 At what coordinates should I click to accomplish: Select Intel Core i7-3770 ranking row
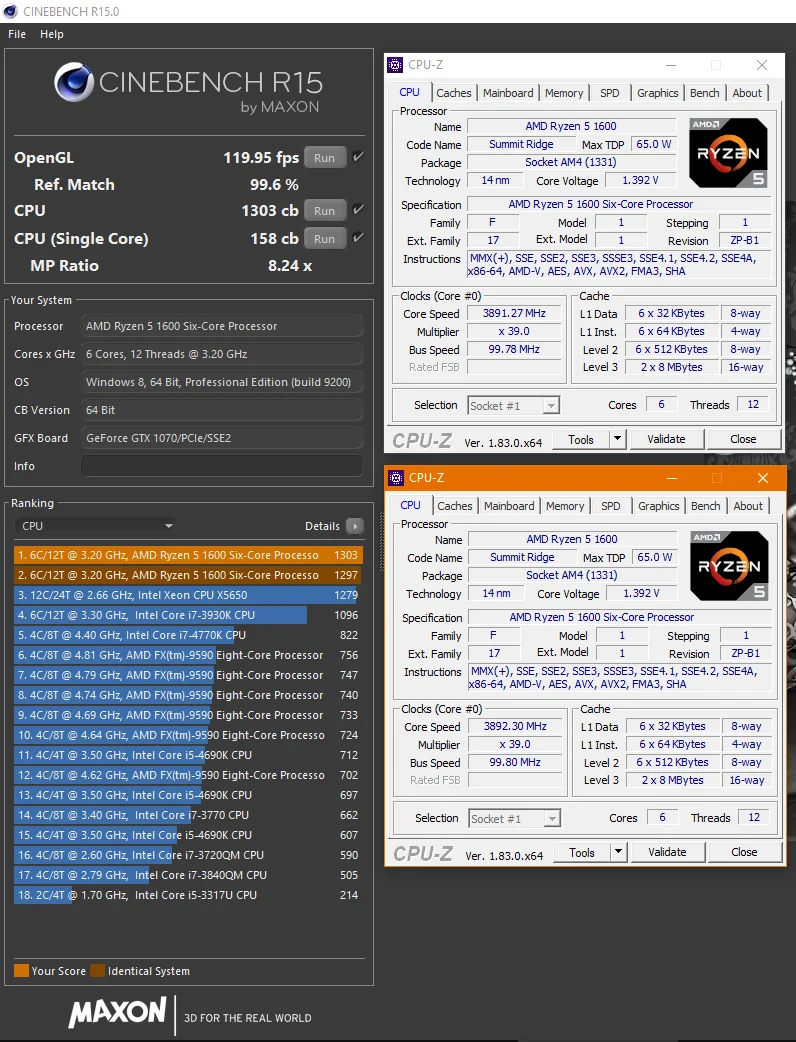coord(188,815)
